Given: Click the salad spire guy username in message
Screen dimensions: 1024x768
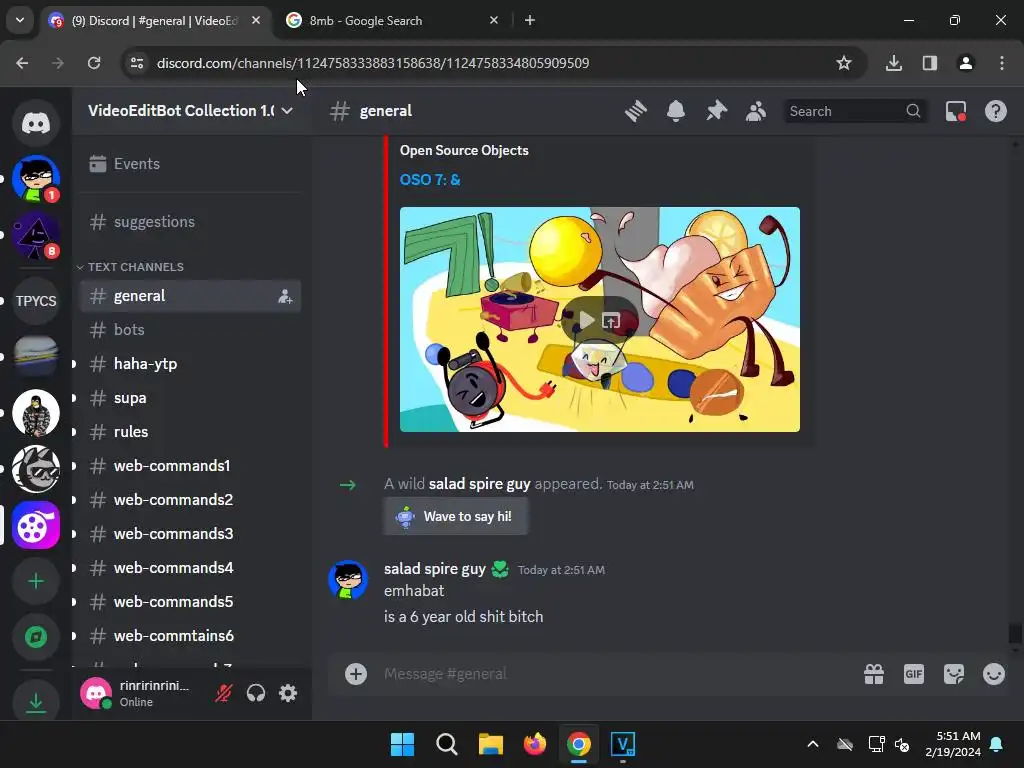Looking at the screenshot, I should coord(434,569).
